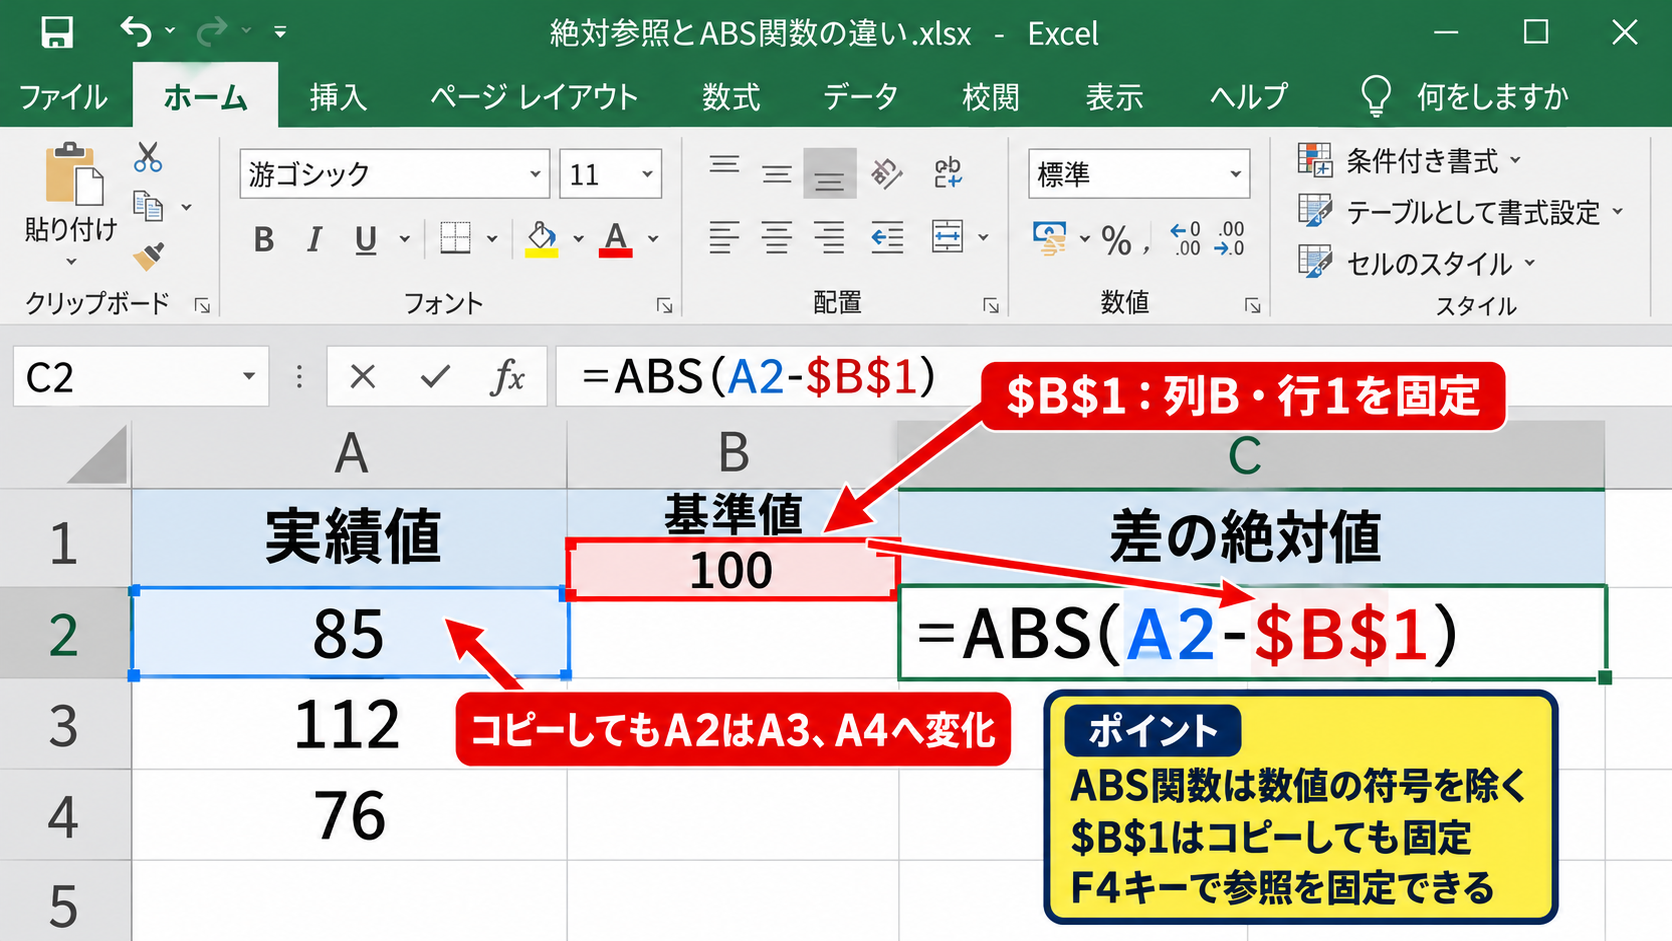This screenshot has height=941, width=1672.
Task: Click the increase decimal icon
Action: pyautogui.click(x=1185, y=238)
